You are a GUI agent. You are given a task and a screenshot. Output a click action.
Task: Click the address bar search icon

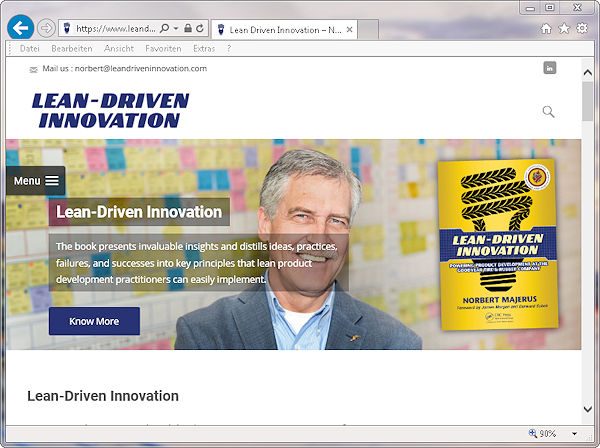coord(163,29)
